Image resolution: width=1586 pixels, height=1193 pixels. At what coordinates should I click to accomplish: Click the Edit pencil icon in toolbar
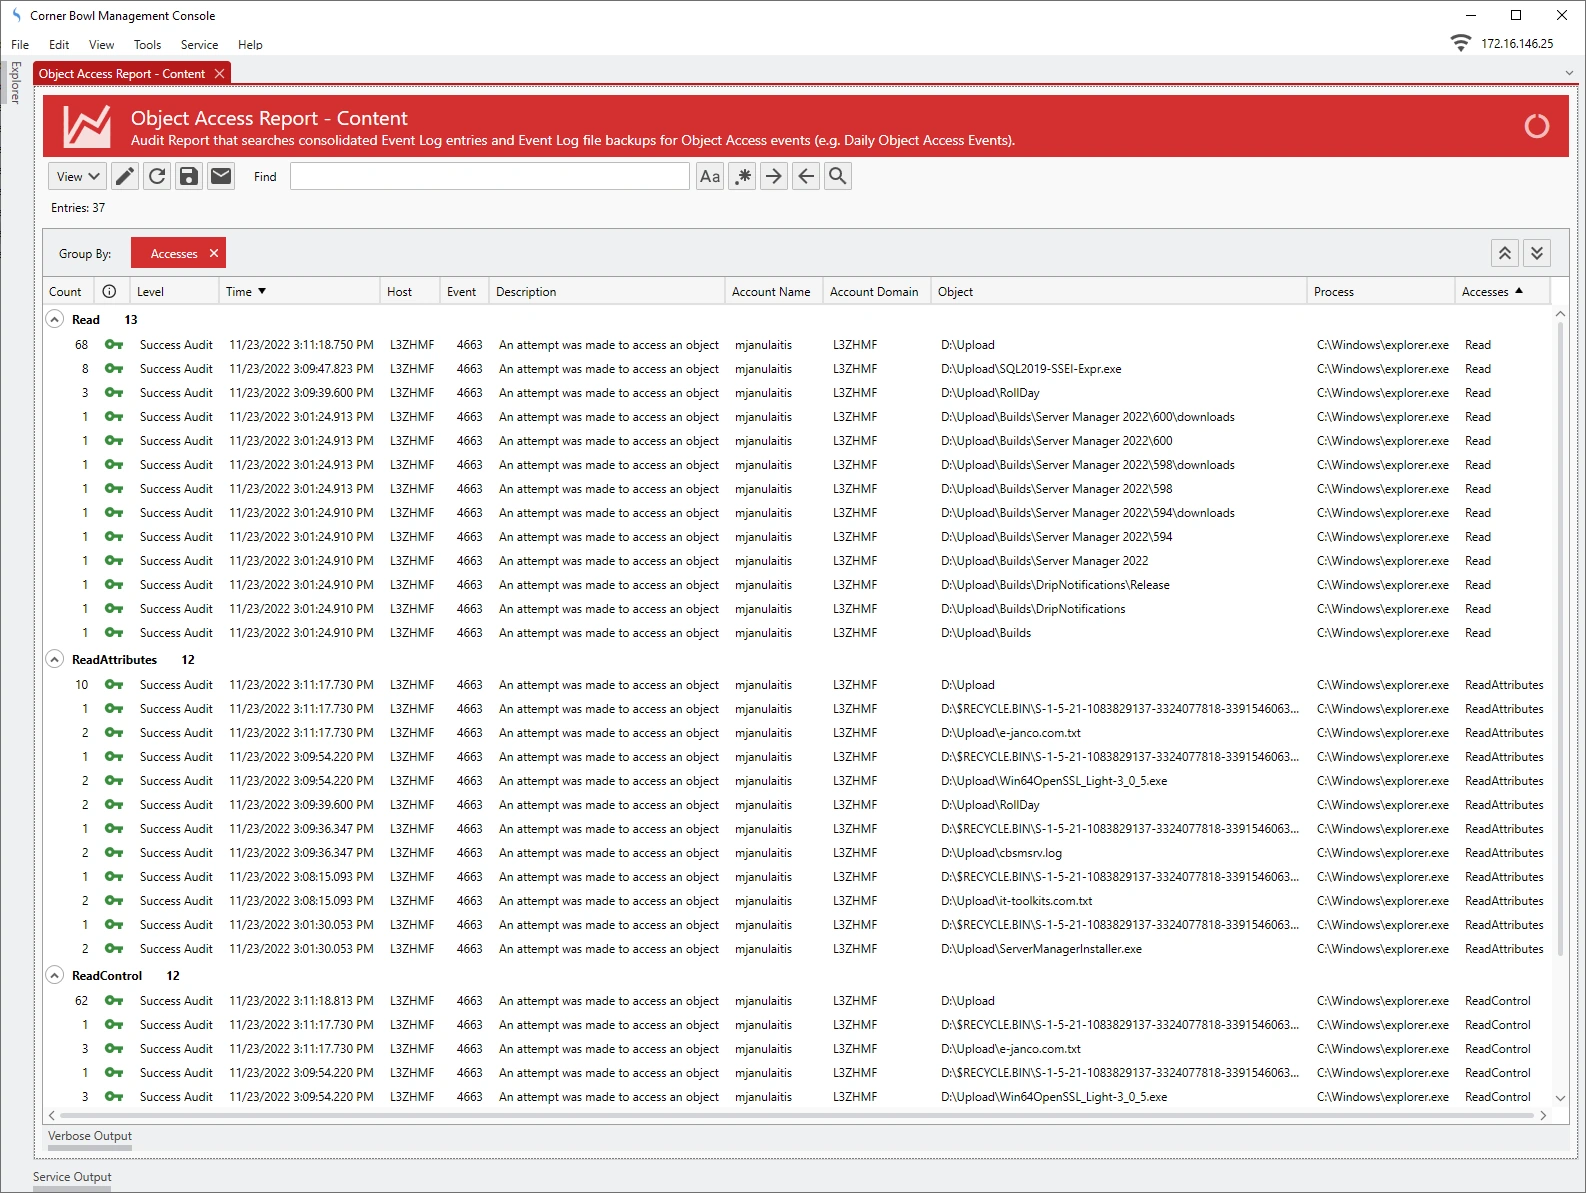coord(125,177)
